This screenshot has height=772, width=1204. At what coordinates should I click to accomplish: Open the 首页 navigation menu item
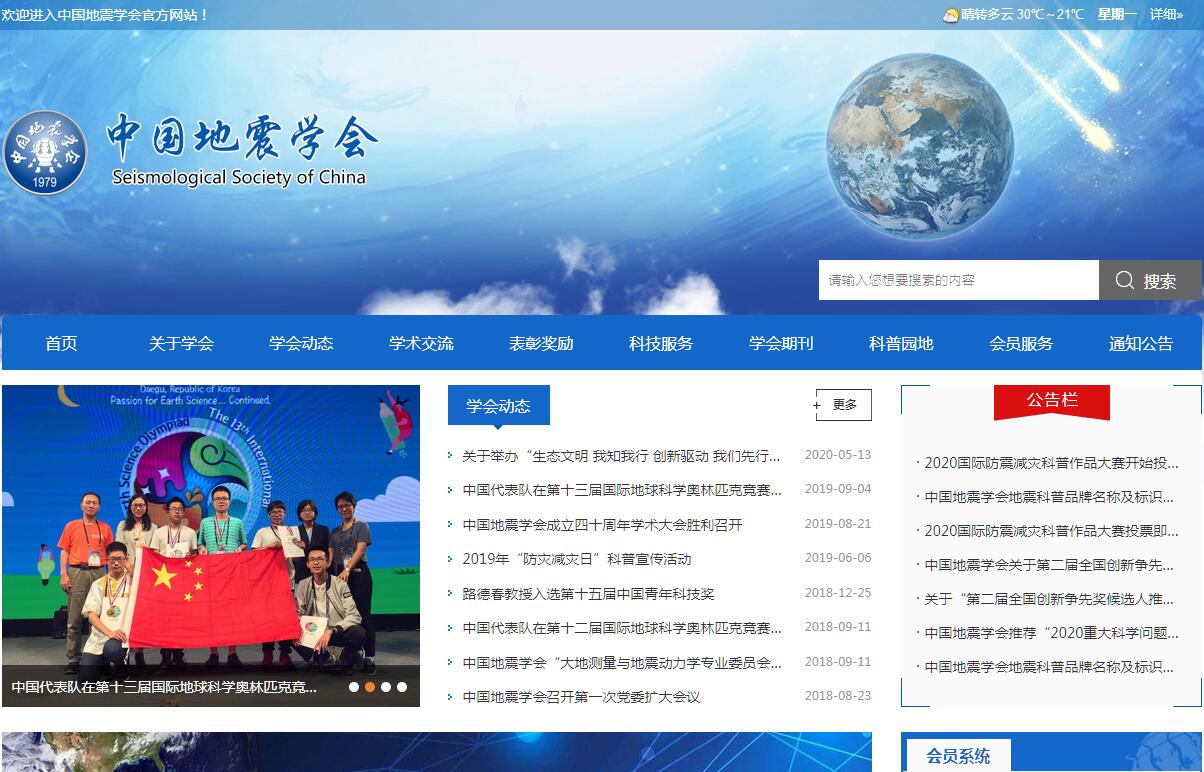pyautogui.click(x=61, y=343)
